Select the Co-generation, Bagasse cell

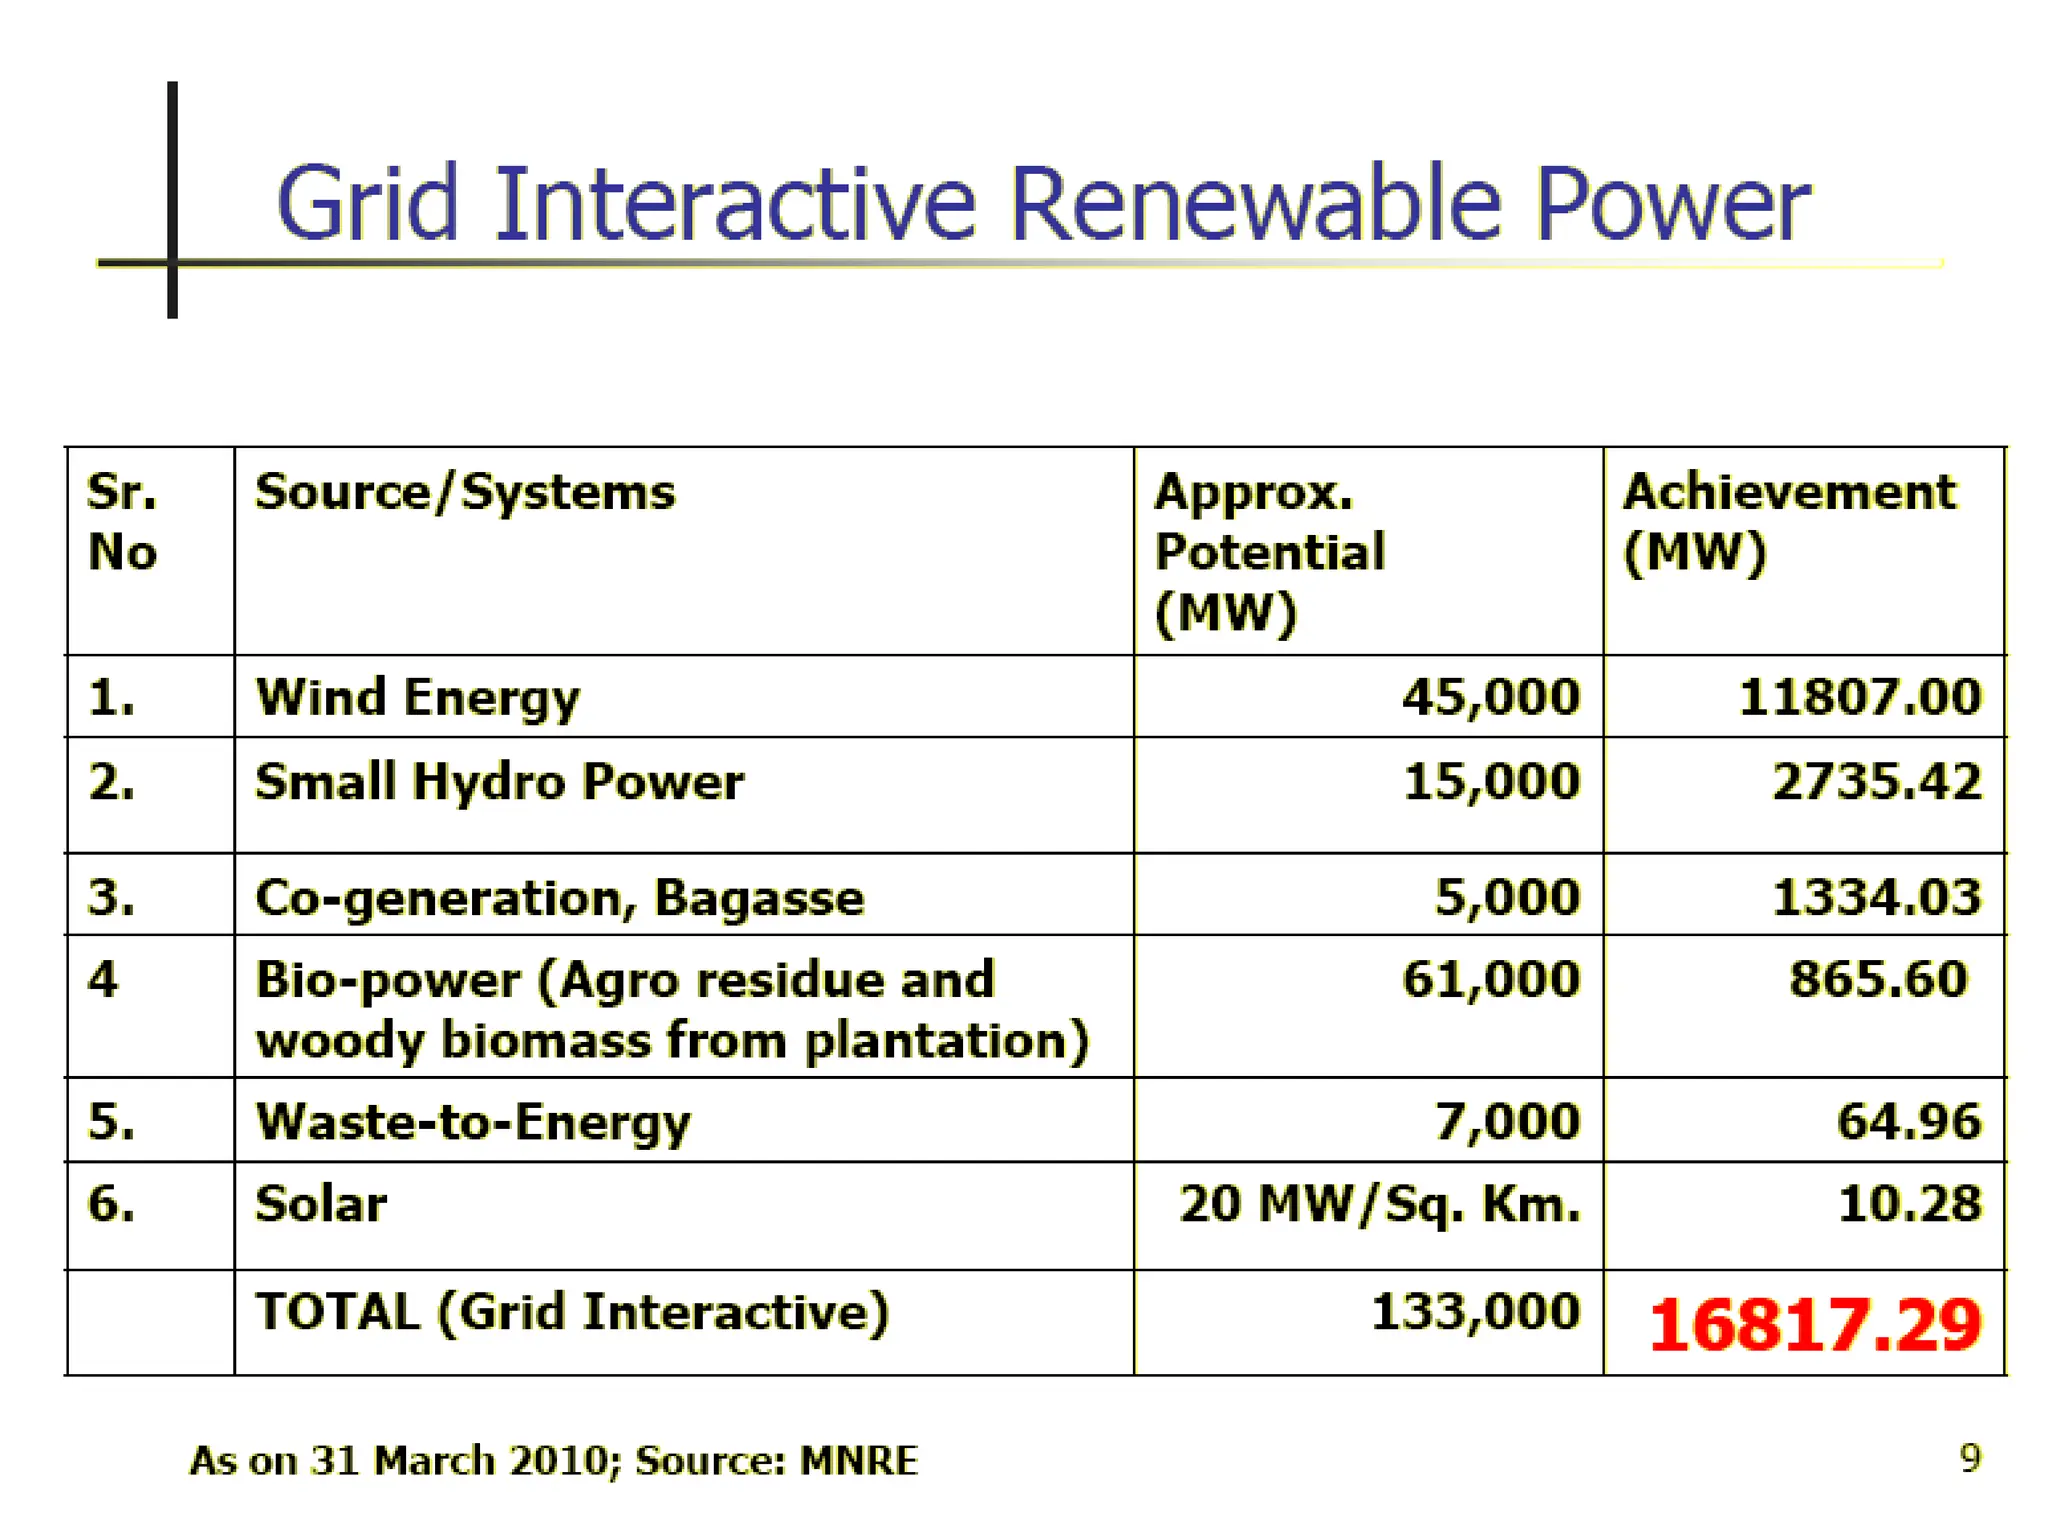coord(559,897)
